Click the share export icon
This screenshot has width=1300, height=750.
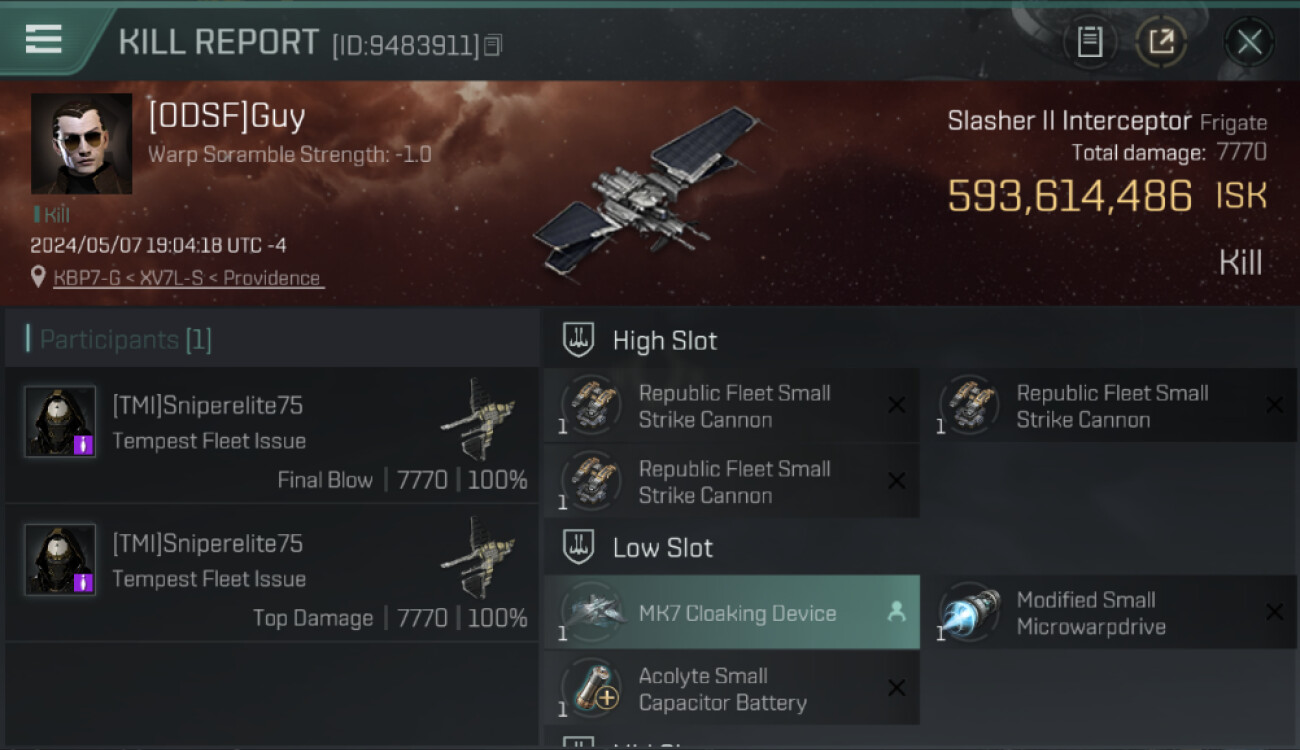[x=1161, y=42]
